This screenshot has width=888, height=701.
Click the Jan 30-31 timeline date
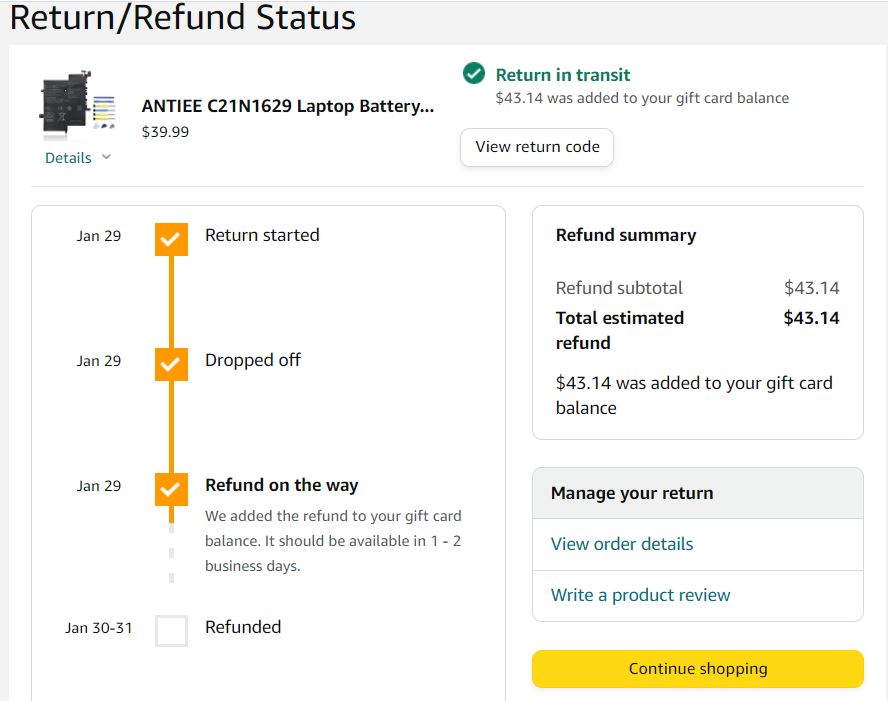[x=99, y=628]
